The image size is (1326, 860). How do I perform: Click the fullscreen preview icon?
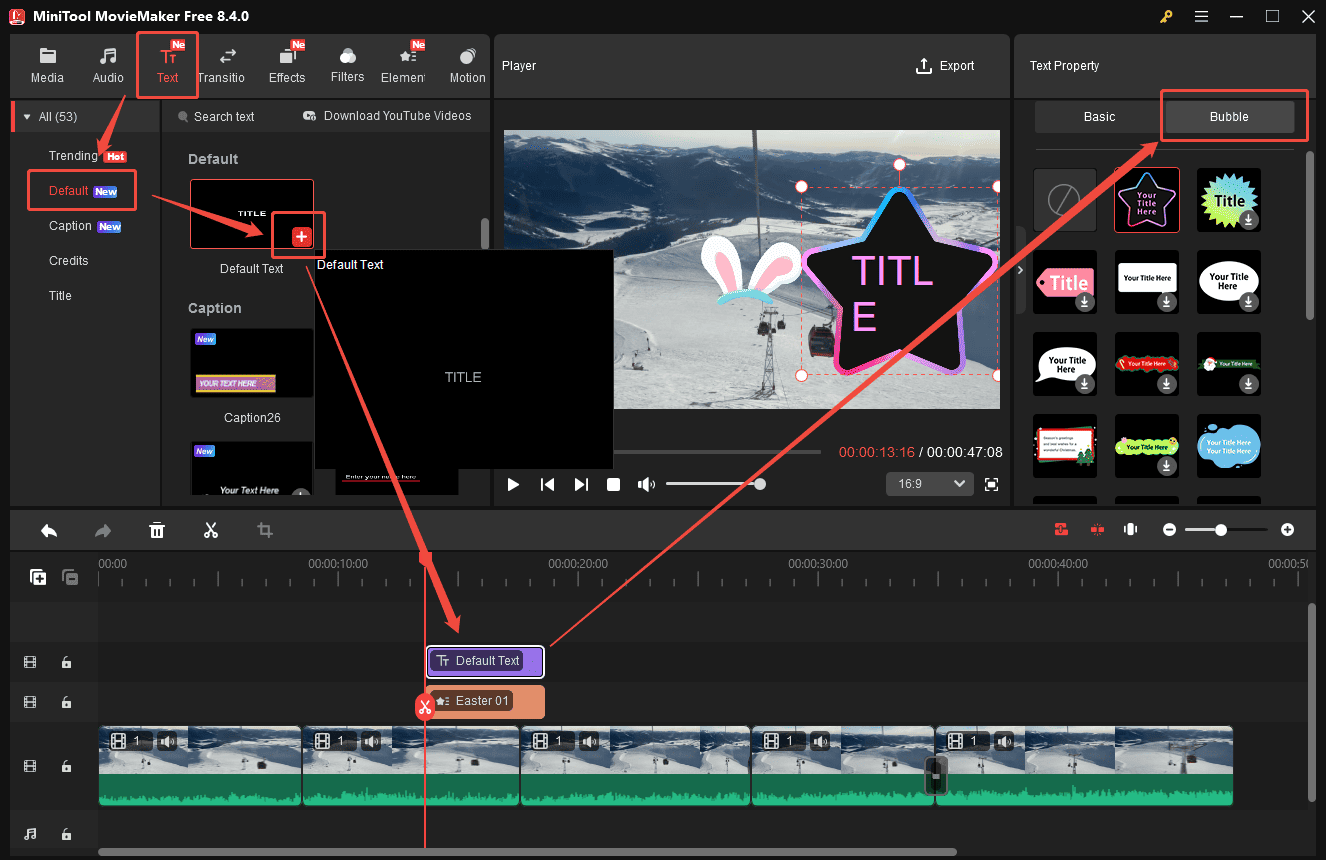click(991, 484)
